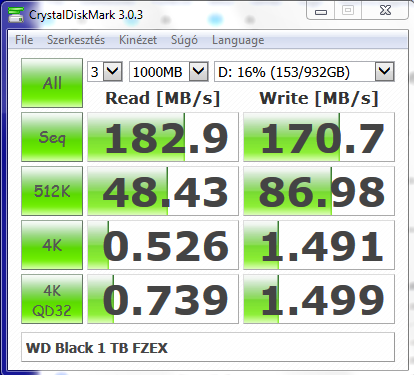Select 512K read value 48.43
This screenshot has height=375, width=414.
[163, 191]
